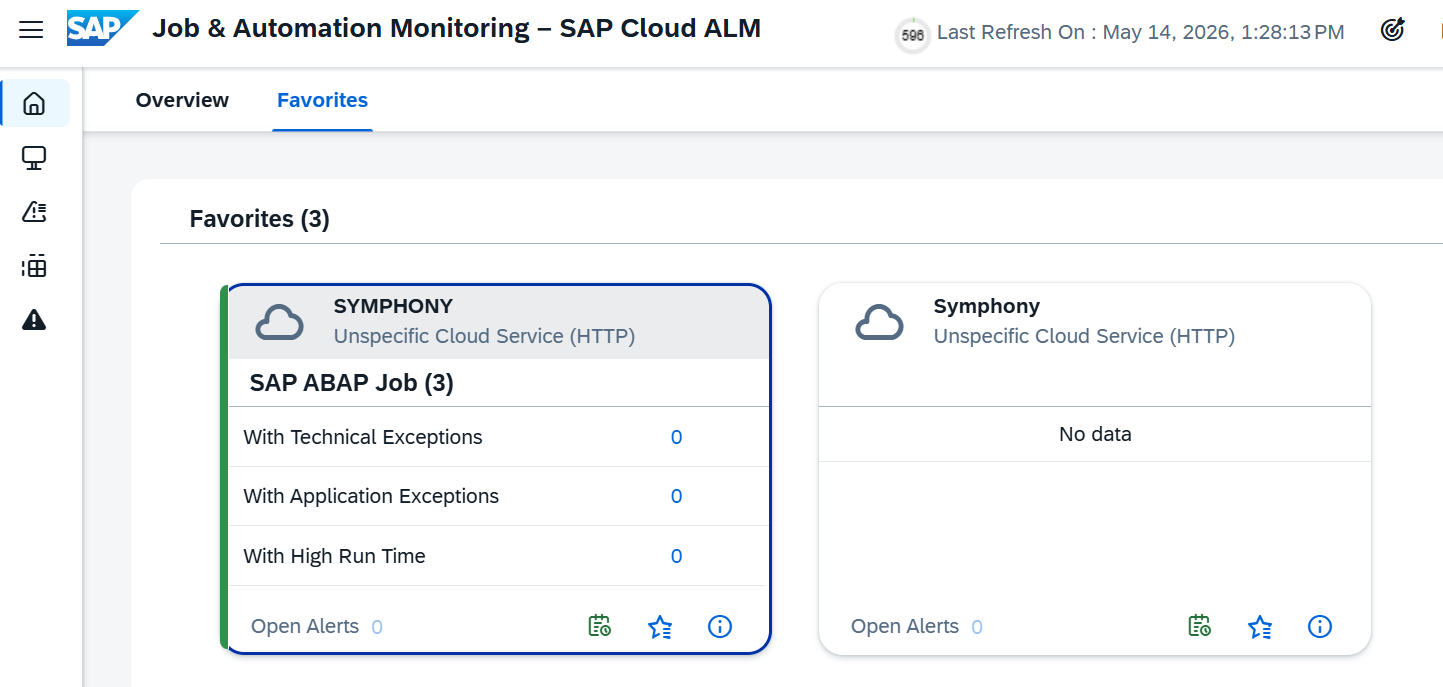Switch to the Overview tab

tap(182, 100)
